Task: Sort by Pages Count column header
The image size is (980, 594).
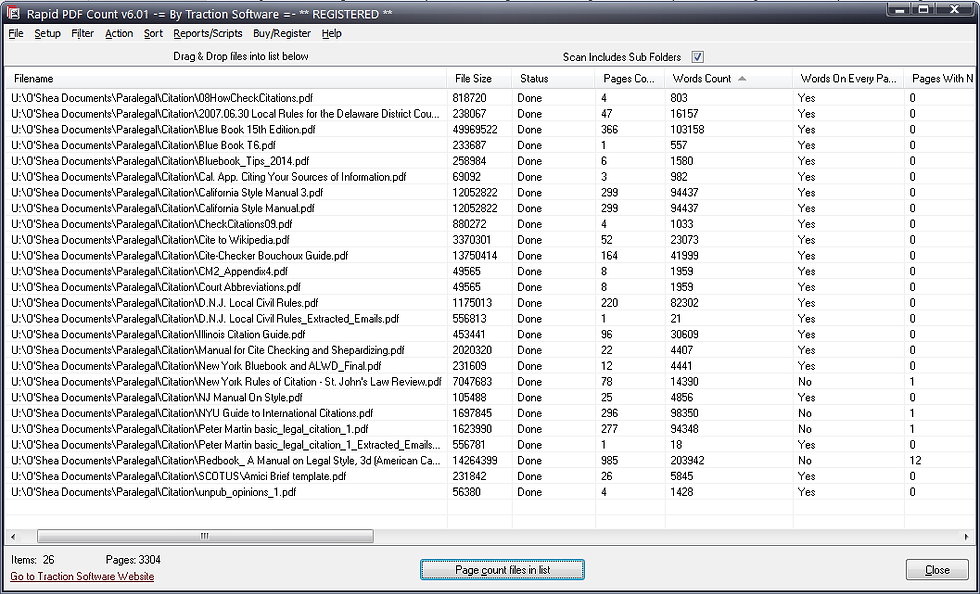Action: pyautogui.click(x=630, y=79)
